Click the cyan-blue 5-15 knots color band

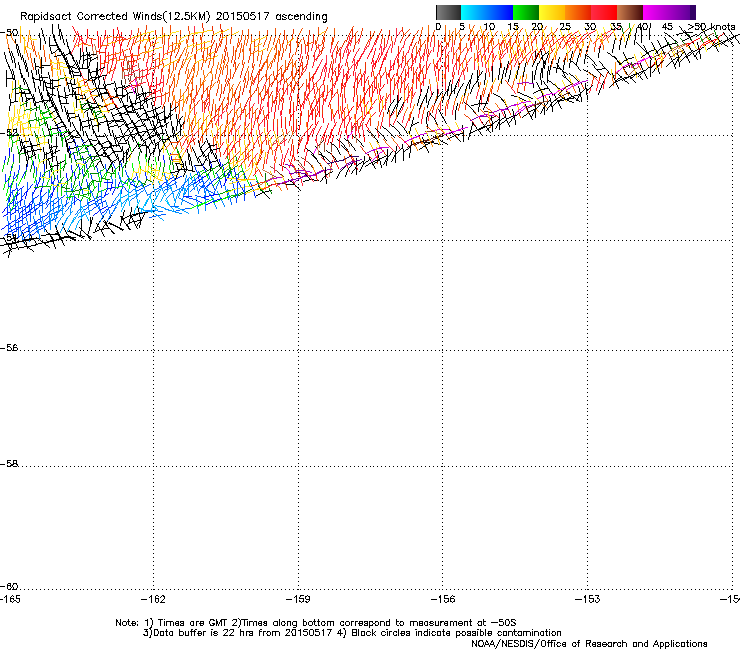tap(487, 12)
